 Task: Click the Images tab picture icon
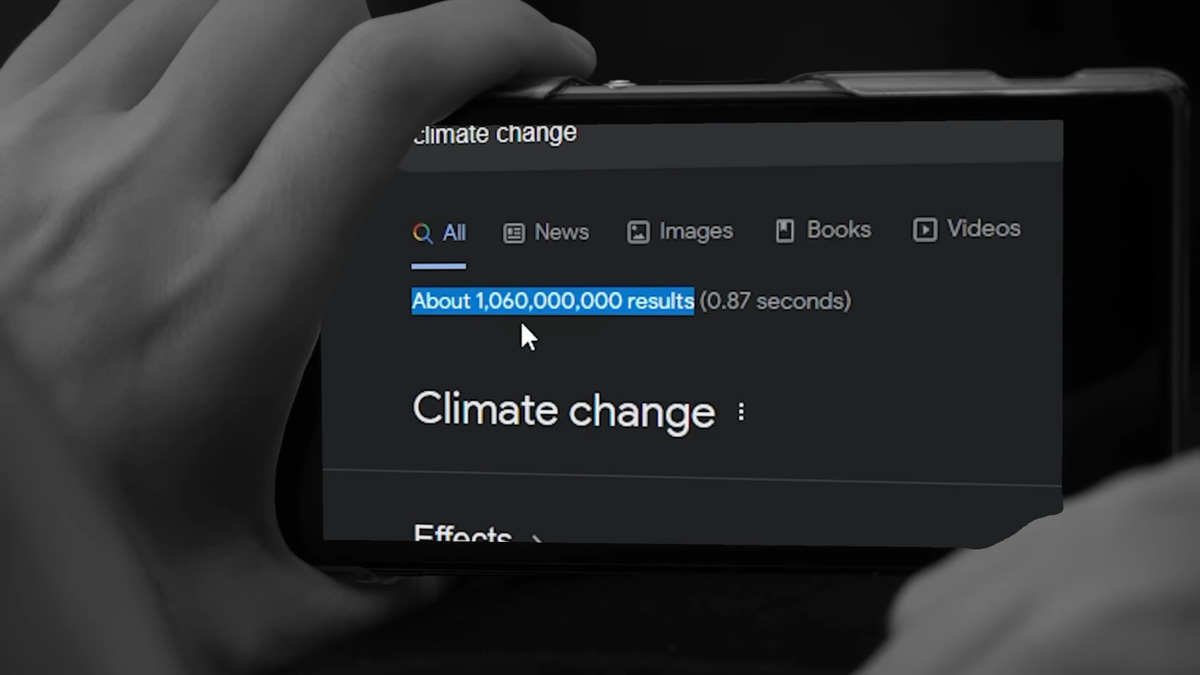tap(638, 233)
